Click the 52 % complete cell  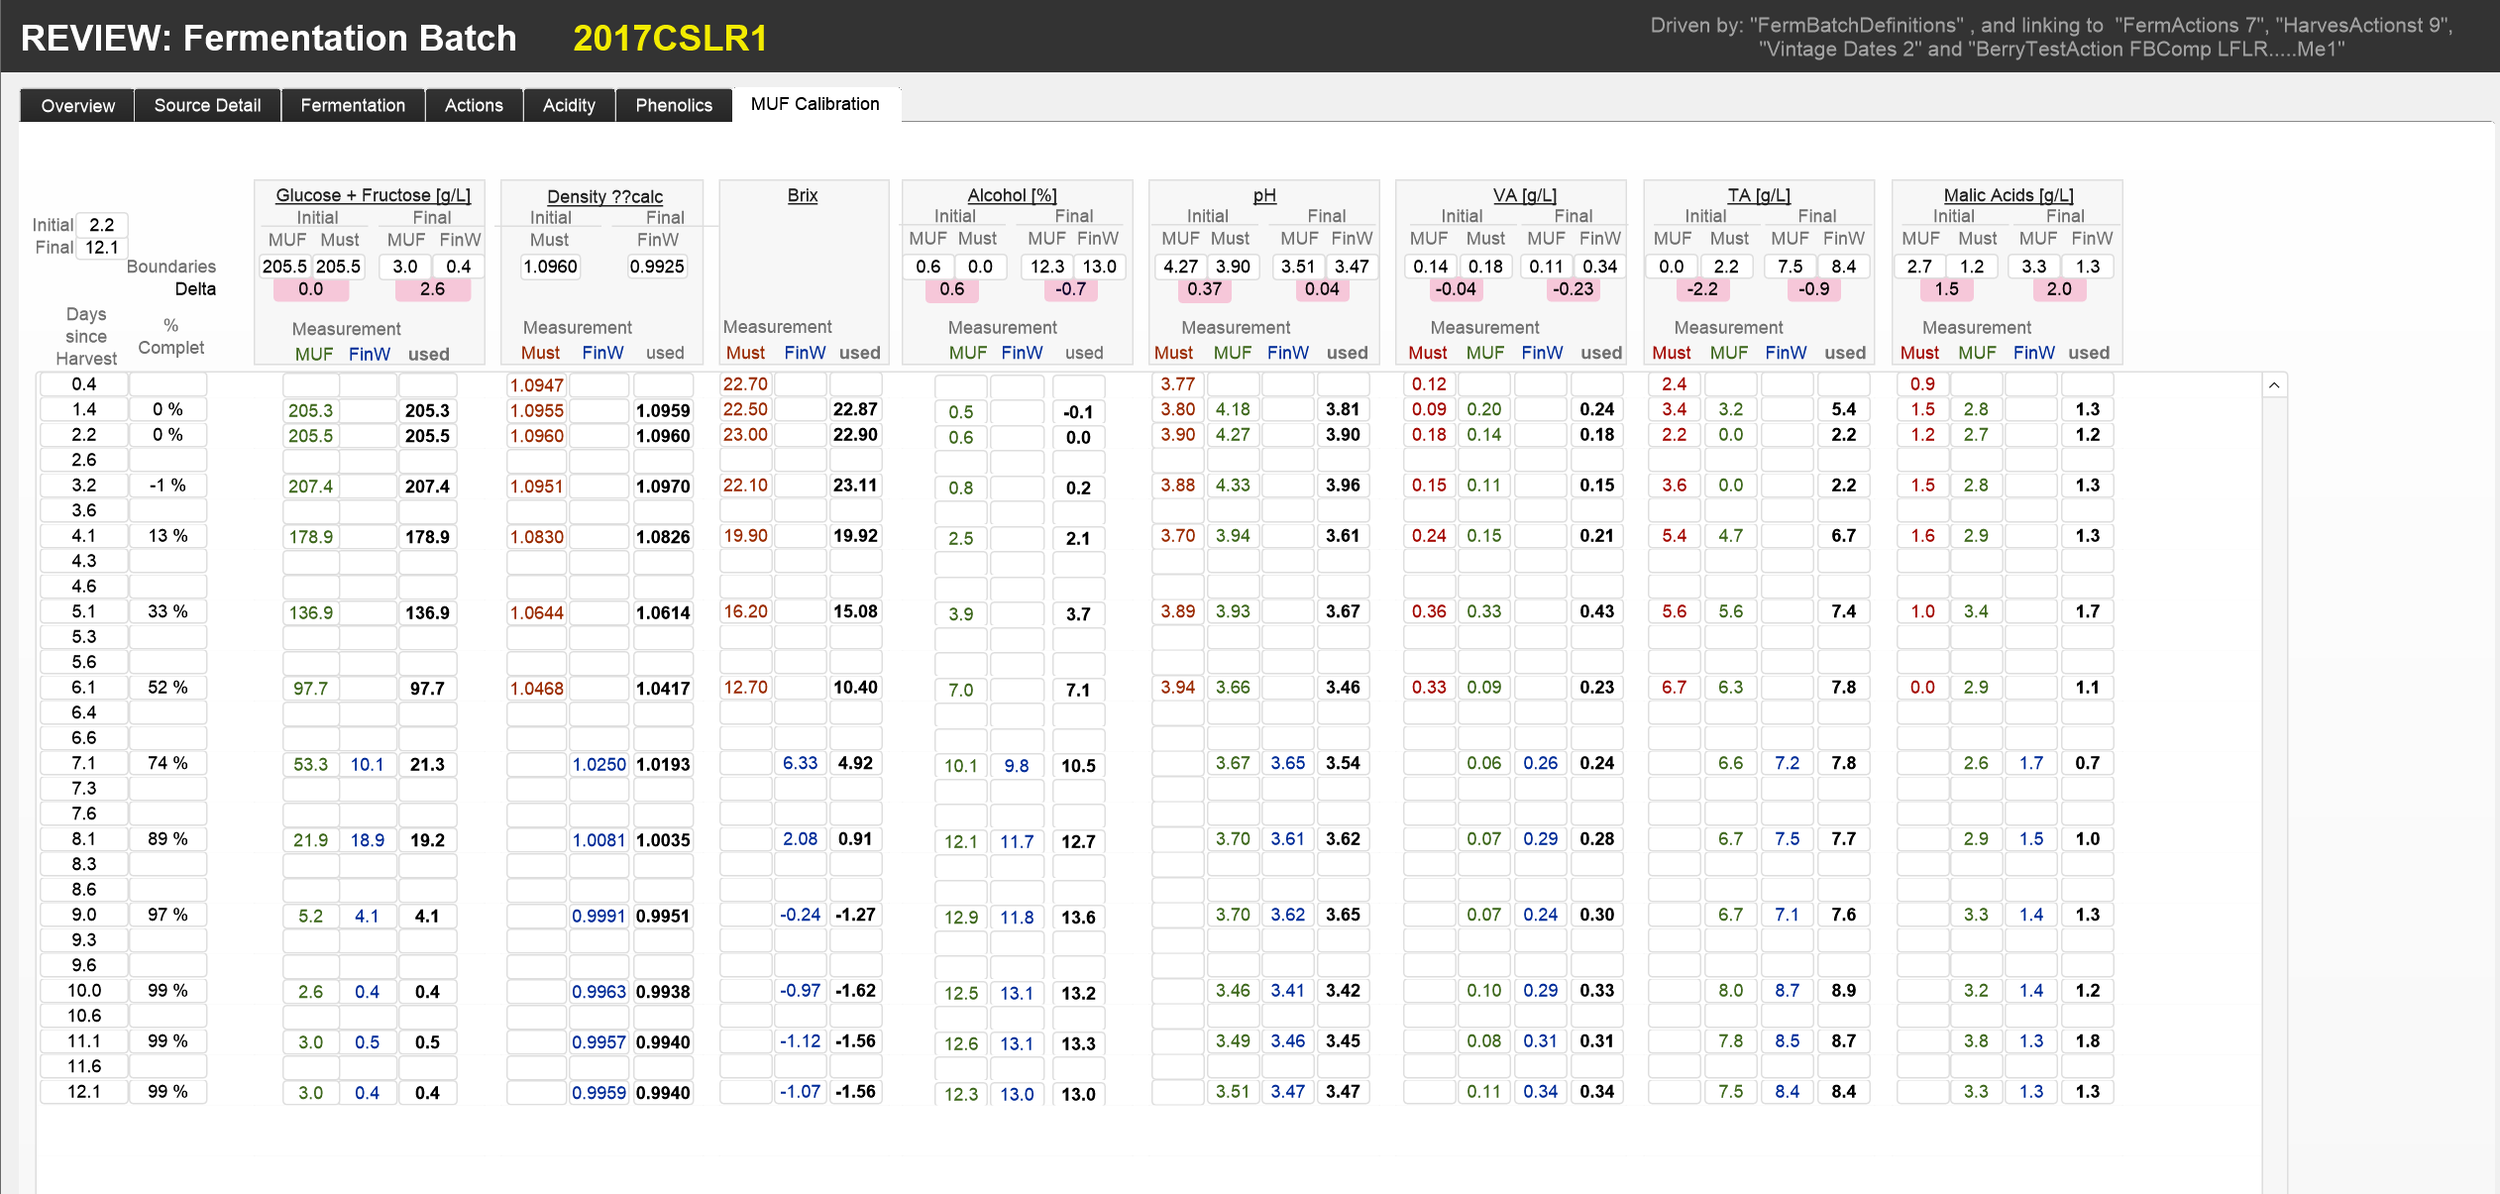tap(168, 687)
